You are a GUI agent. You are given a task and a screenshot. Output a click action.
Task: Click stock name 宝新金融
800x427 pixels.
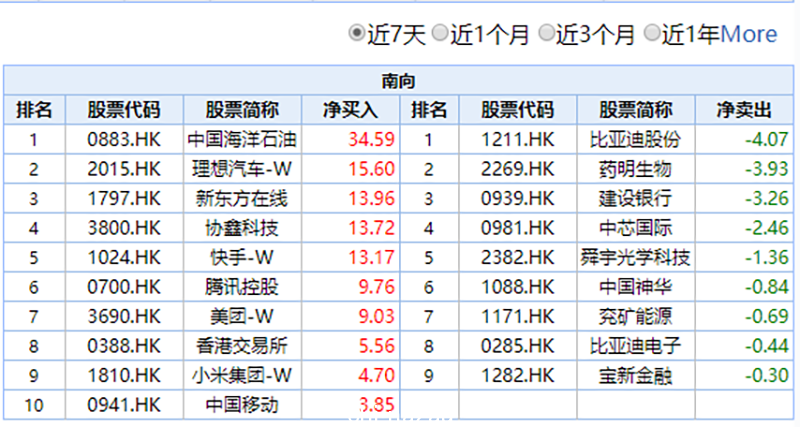click(x=635, y=375)
